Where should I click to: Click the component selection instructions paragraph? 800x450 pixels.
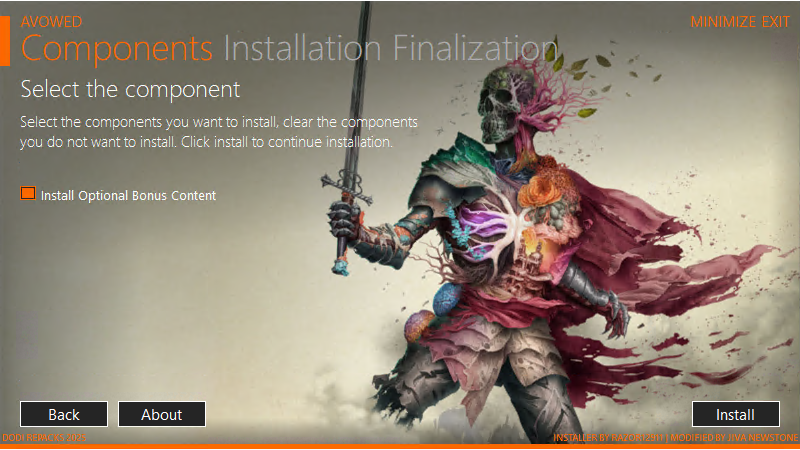coord(219,132)
